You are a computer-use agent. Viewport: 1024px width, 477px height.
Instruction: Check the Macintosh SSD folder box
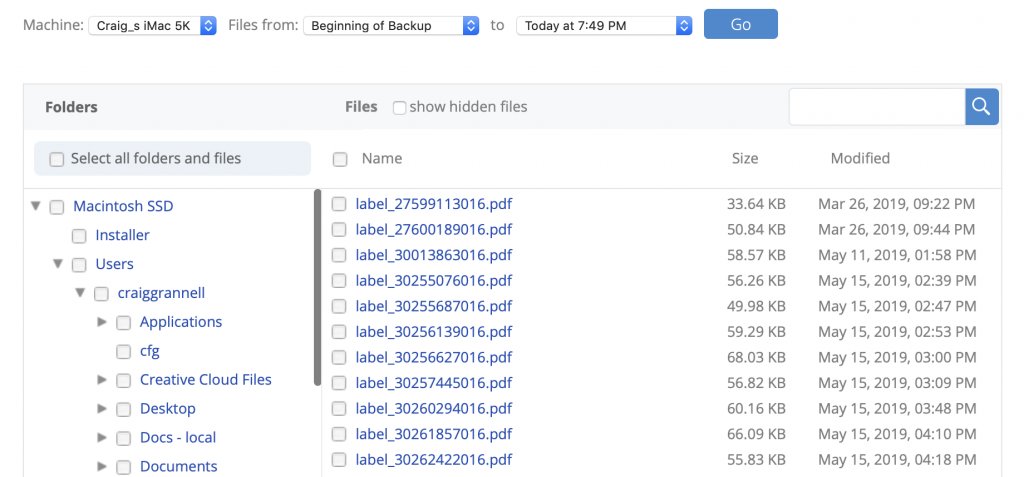(x=57, y=207)
